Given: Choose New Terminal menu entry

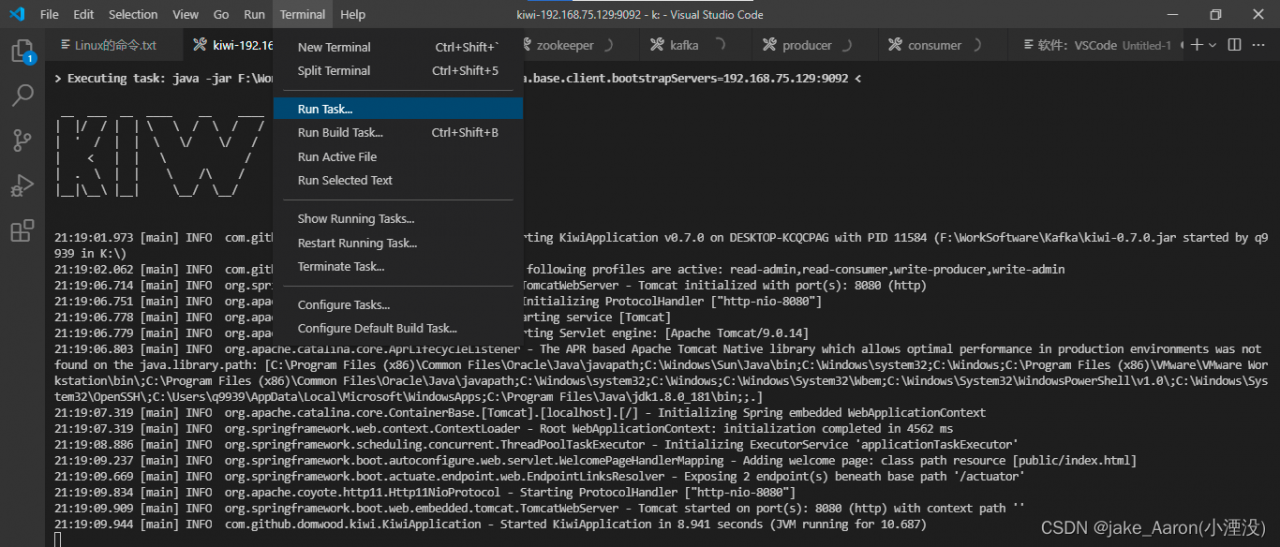Looking at the screenshot, I should [x=334, y=47].
